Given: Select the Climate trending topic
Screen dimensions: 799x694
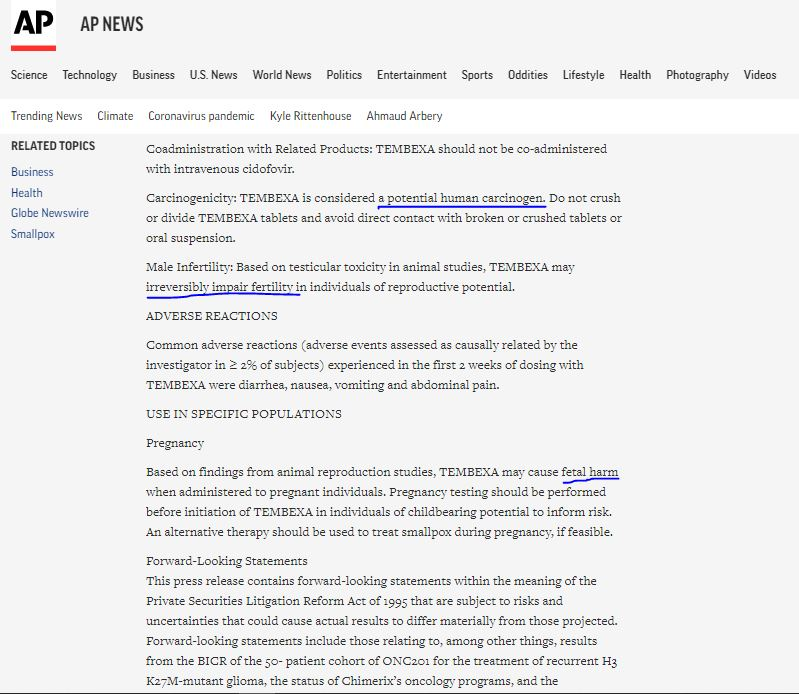Looking at the screenshot, I should click(115, 116).
